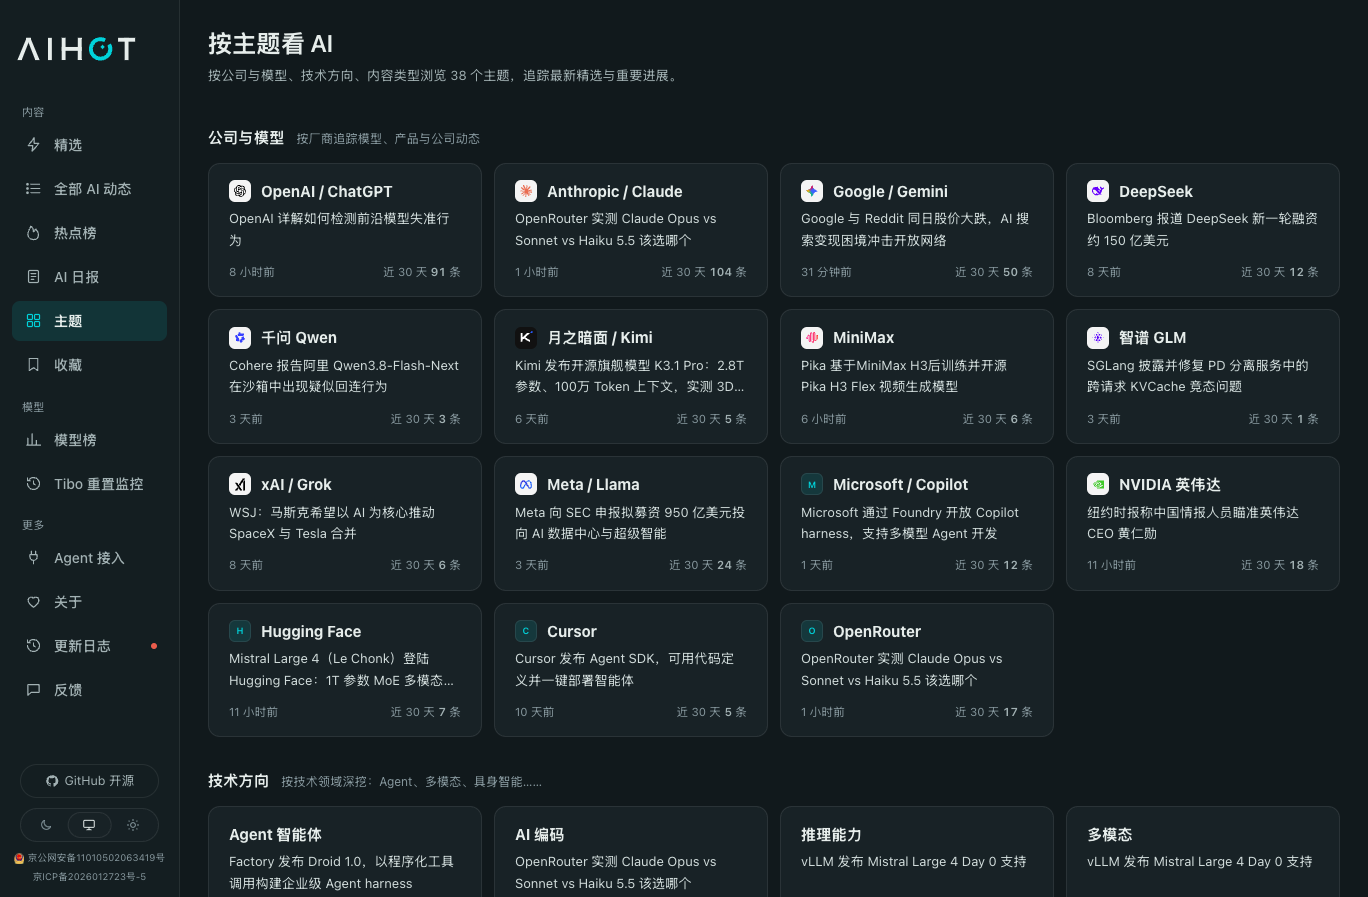Open the Microsoft / Copilot topic card
1368x897 pixels.
click(917, 524)
